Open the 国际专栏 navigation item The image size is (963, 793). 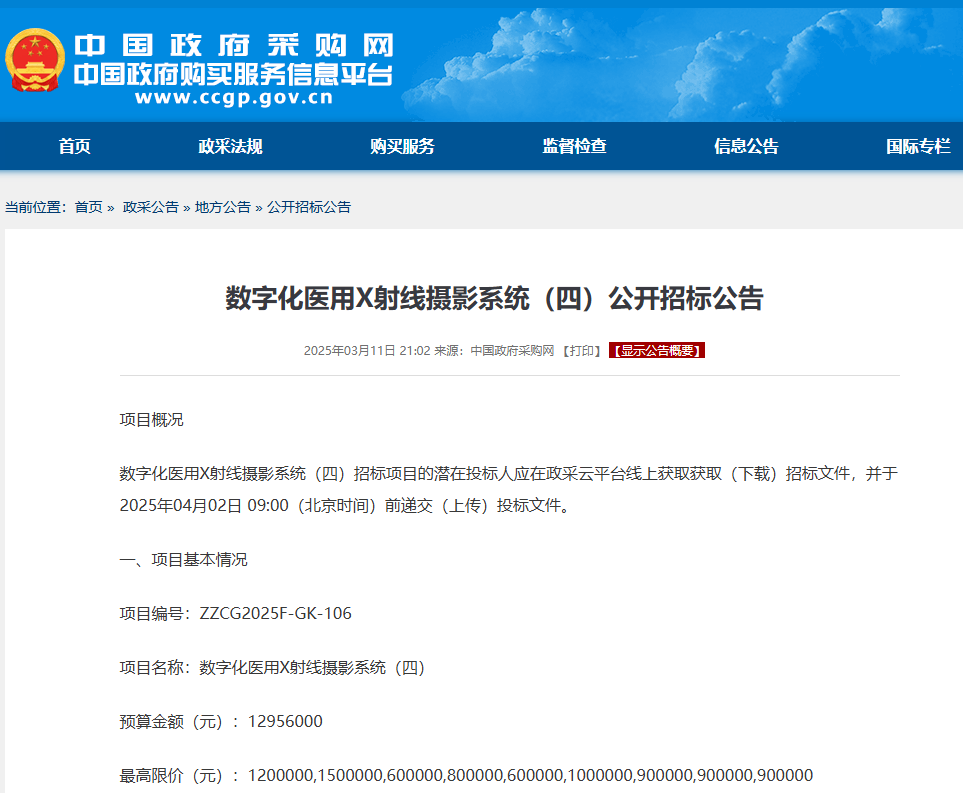click(x=917, y=146)
